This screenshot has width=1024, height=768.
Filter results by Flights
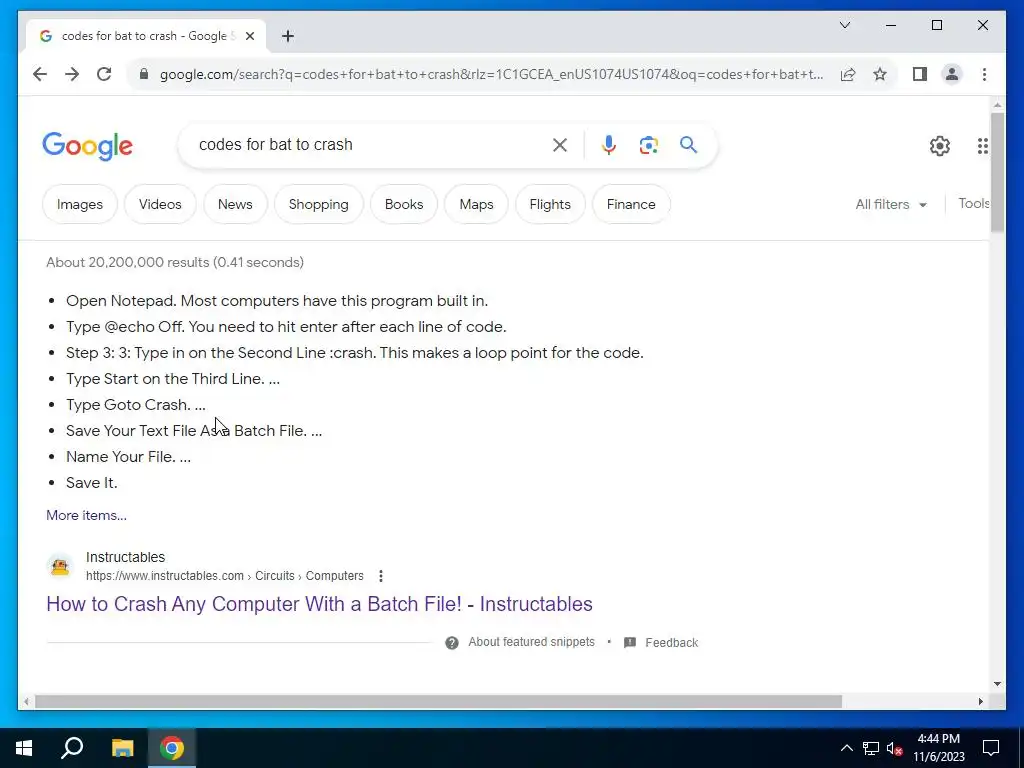click(550, 204)
